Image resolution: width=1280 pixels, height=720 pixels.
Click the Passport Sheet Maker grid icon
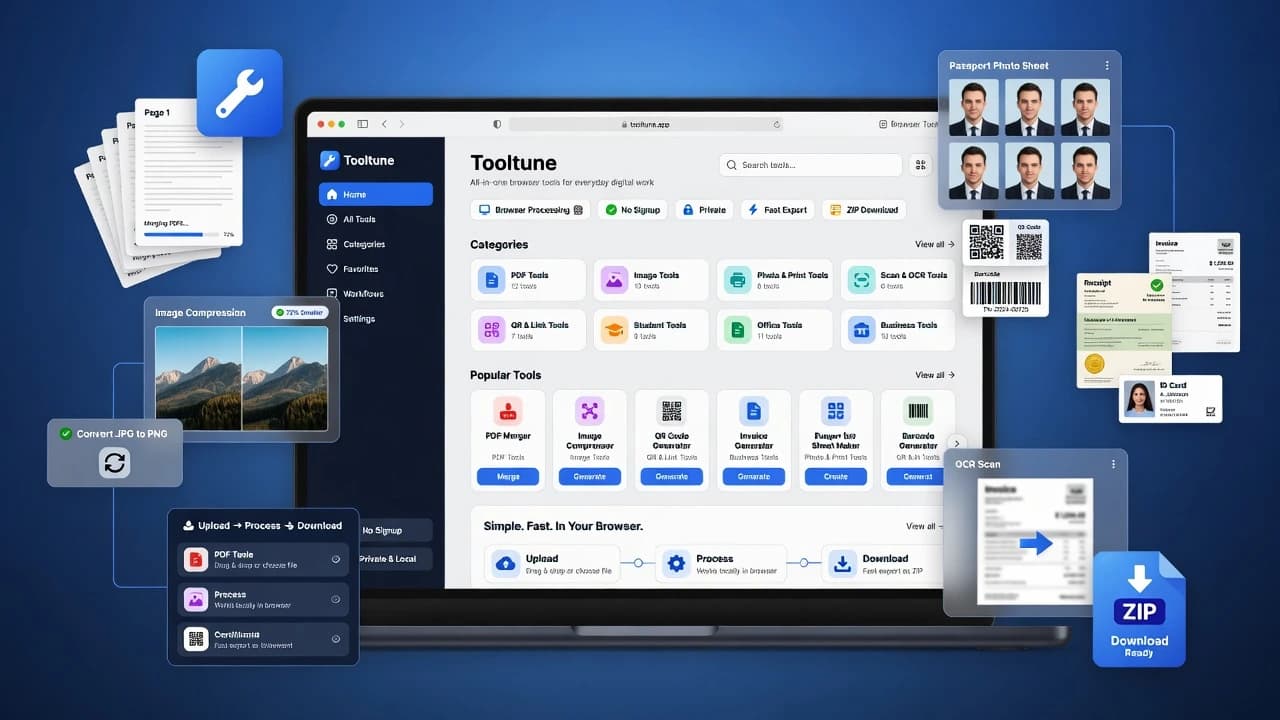(x=835, y=411)
